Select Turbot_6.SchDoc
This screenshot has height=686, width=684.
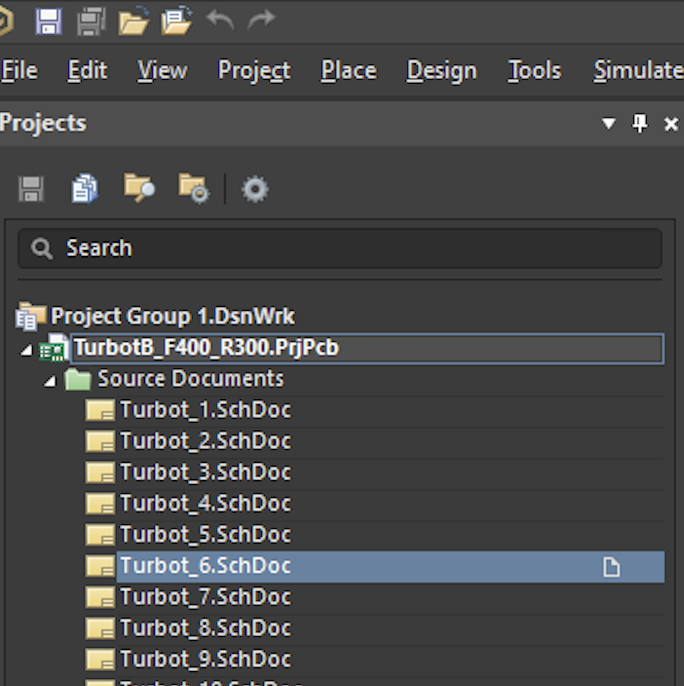(390, 567)
